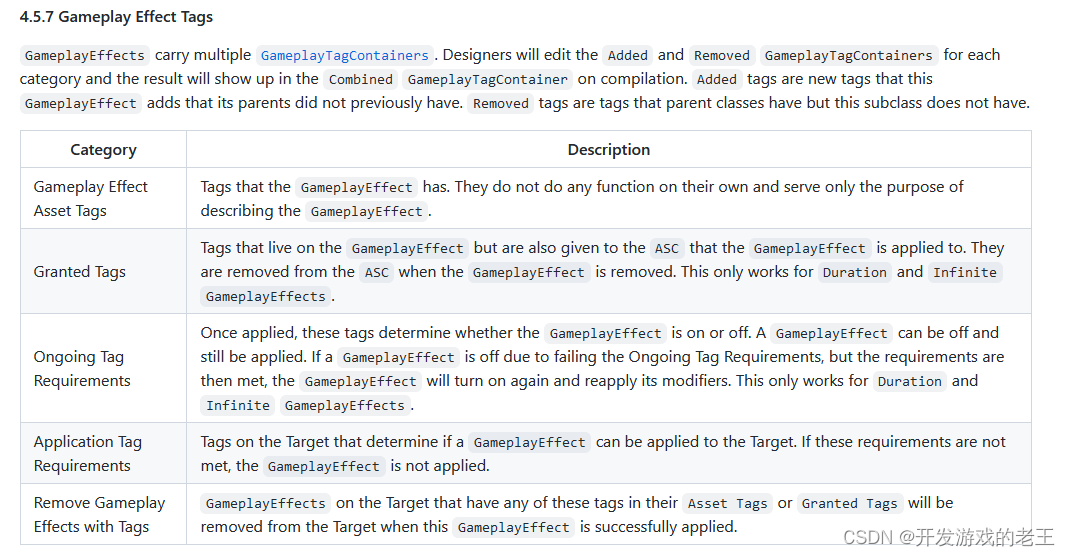Click the Infinite code tag in Ongoing row
The image size is (1070, 556).
point(238,405)
